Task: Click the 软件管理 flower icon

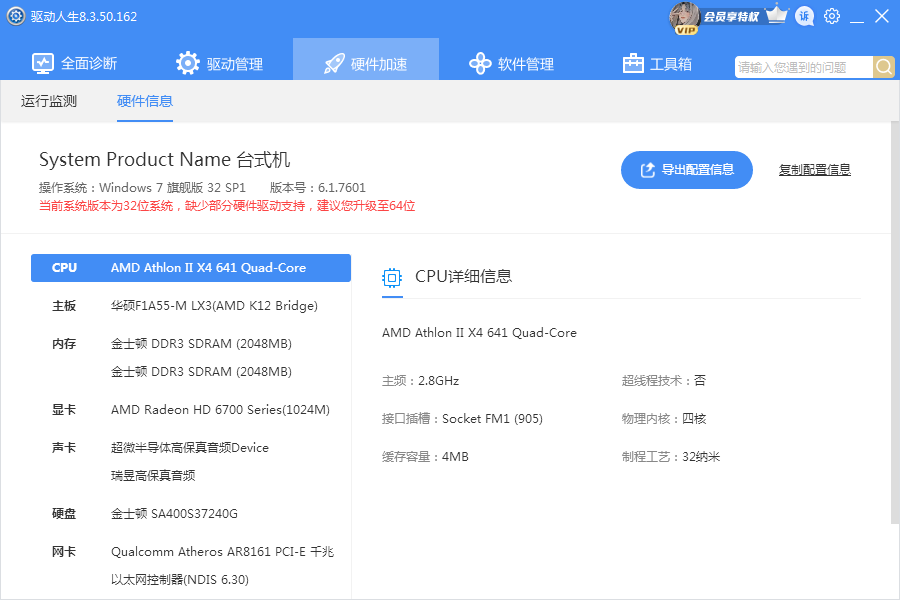Action: [x=480, y=64]
